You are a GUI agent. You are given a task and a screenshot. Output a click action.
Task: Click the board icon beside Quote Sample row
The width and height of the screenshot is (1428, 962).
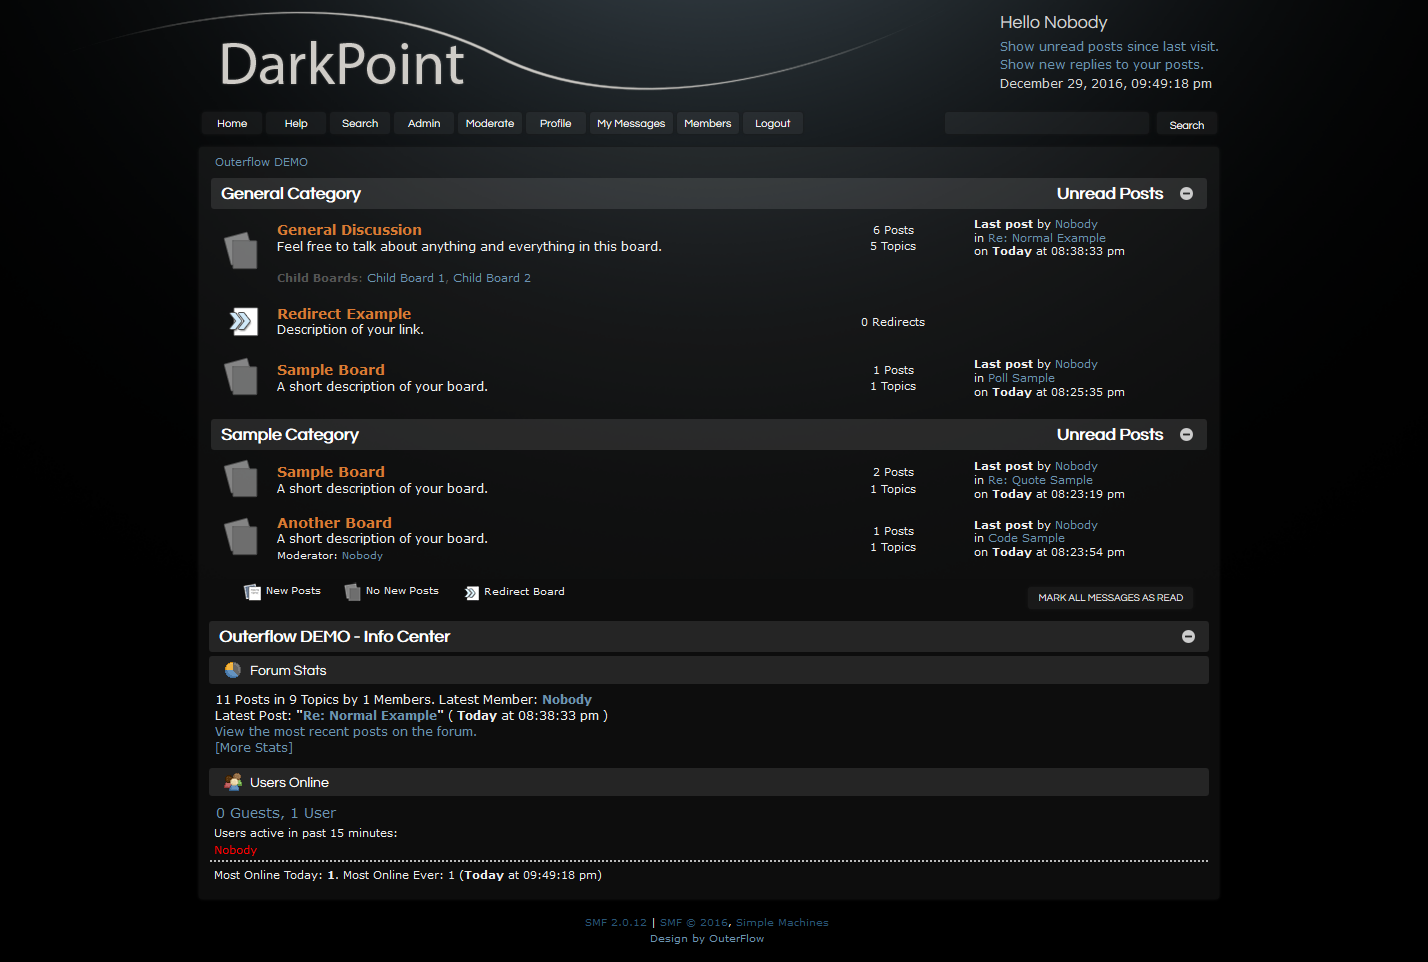point(241,479)
